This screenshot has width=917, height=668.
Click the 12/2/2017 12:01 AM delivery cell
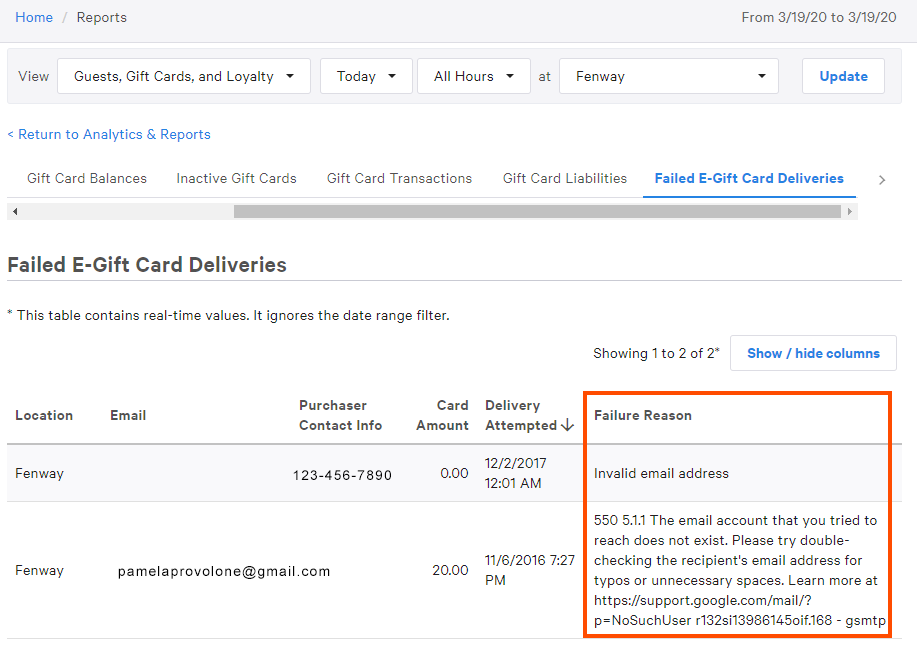tap(515, 473)
